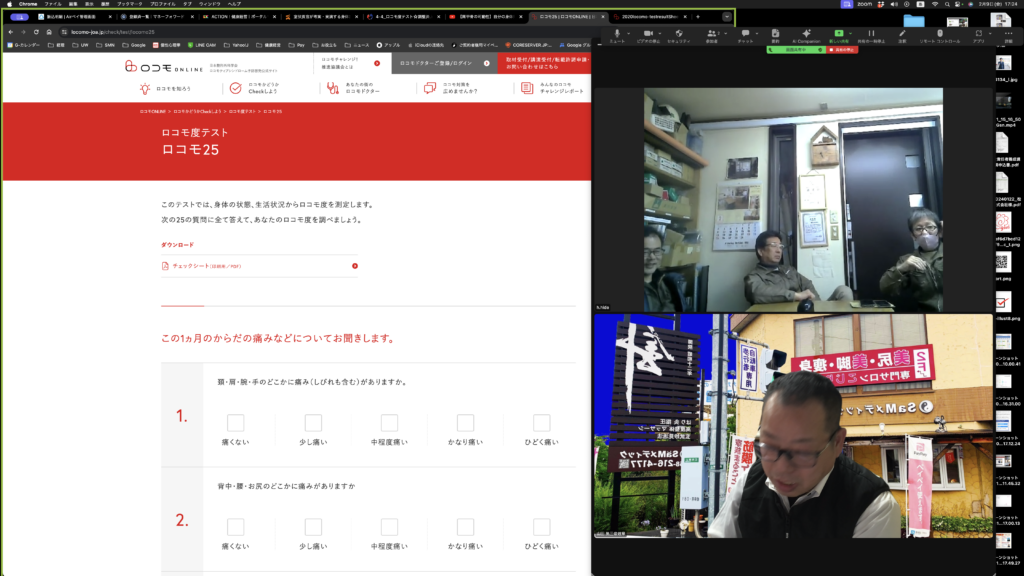Open the Yahoo!J bookmarks folder
This screenshot has width=1024, height=576.
click(236, 45)
